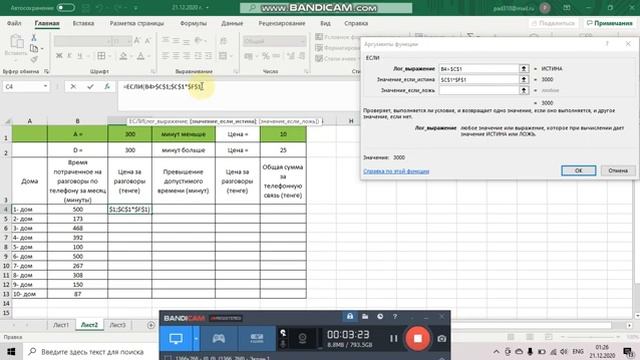The image size is (640, 360).
Task: Collapse dialog for Значение_если_ложь range
Action: click(x=524, y=90)
